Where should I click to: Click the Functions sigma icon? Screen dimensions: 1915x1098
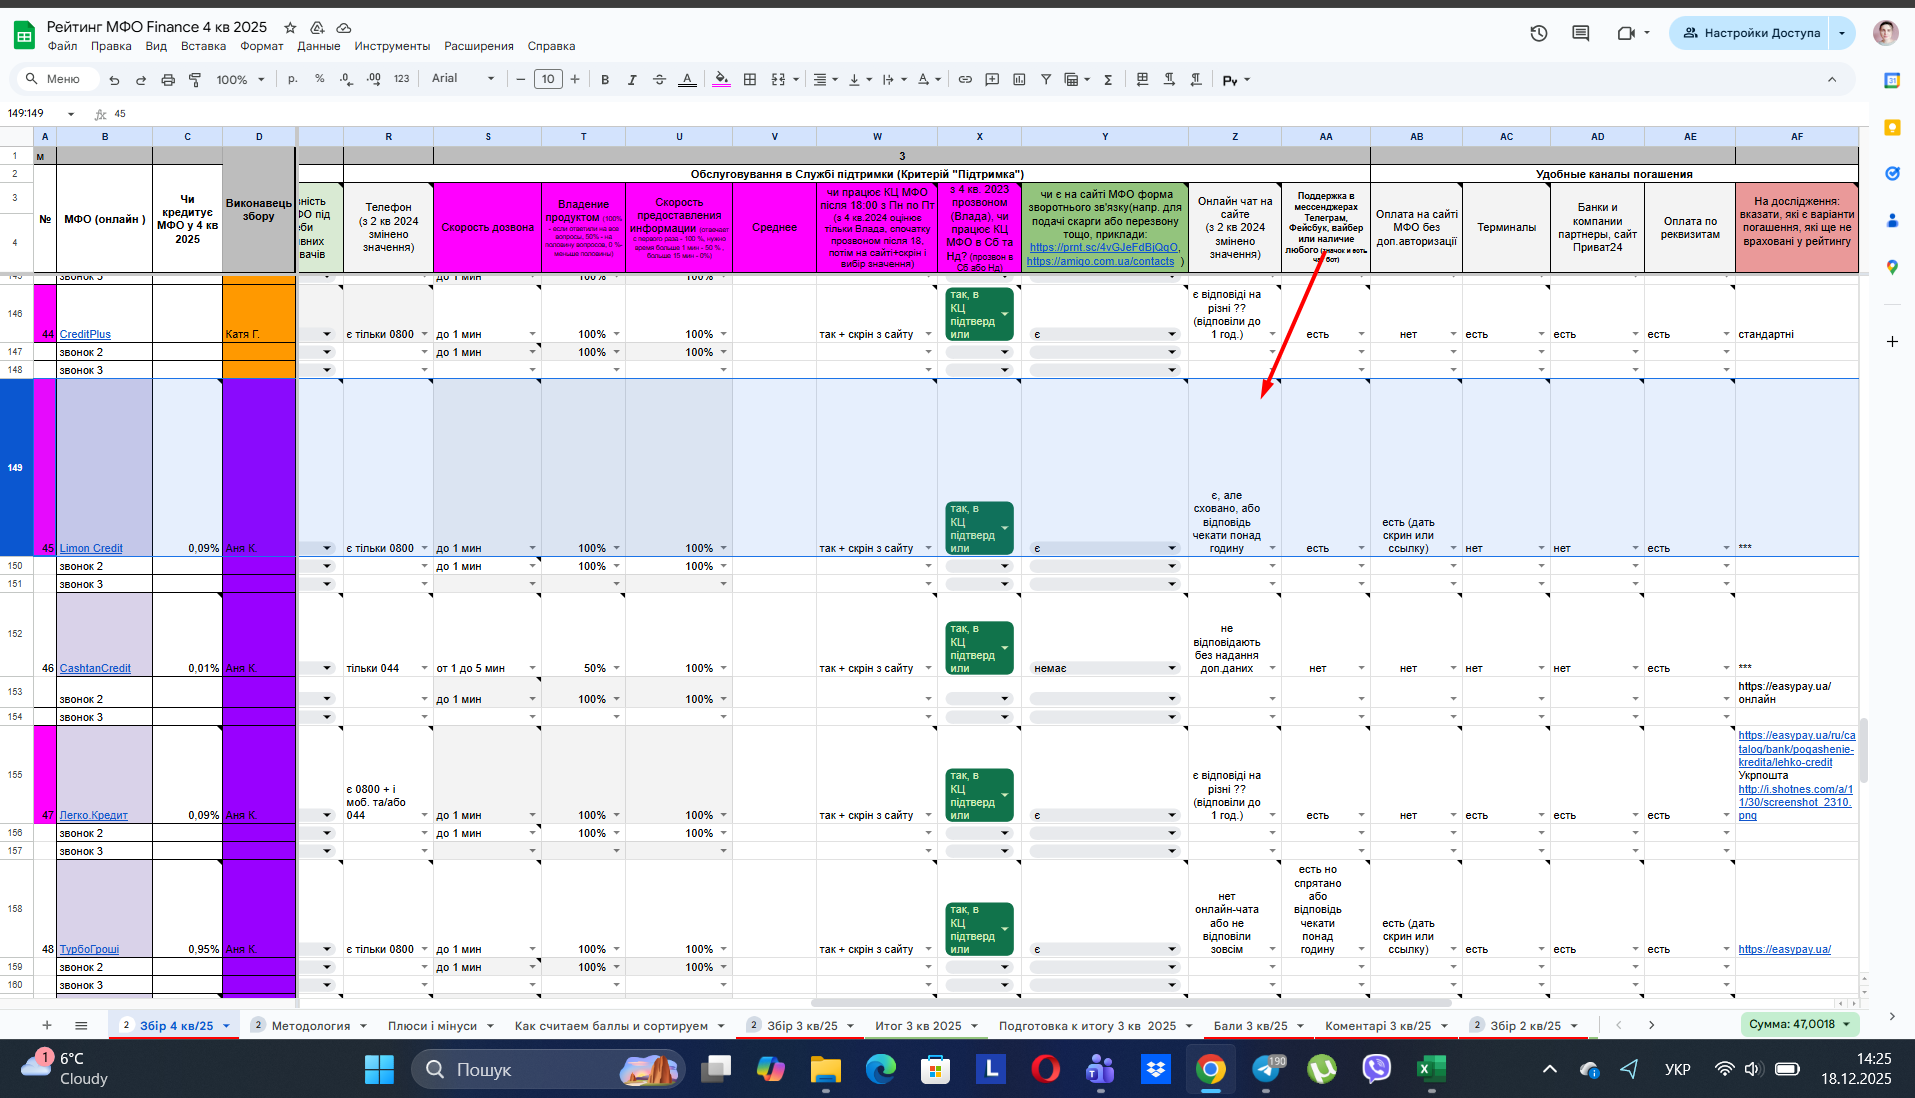coord(1108,80)
